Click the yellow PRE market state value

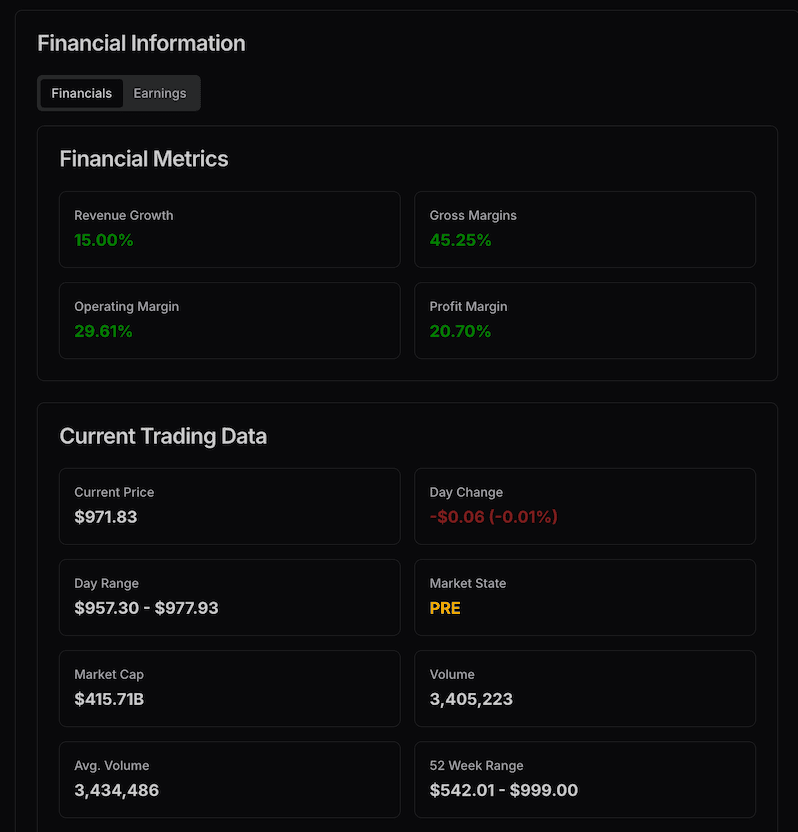[x=445, y=608]
